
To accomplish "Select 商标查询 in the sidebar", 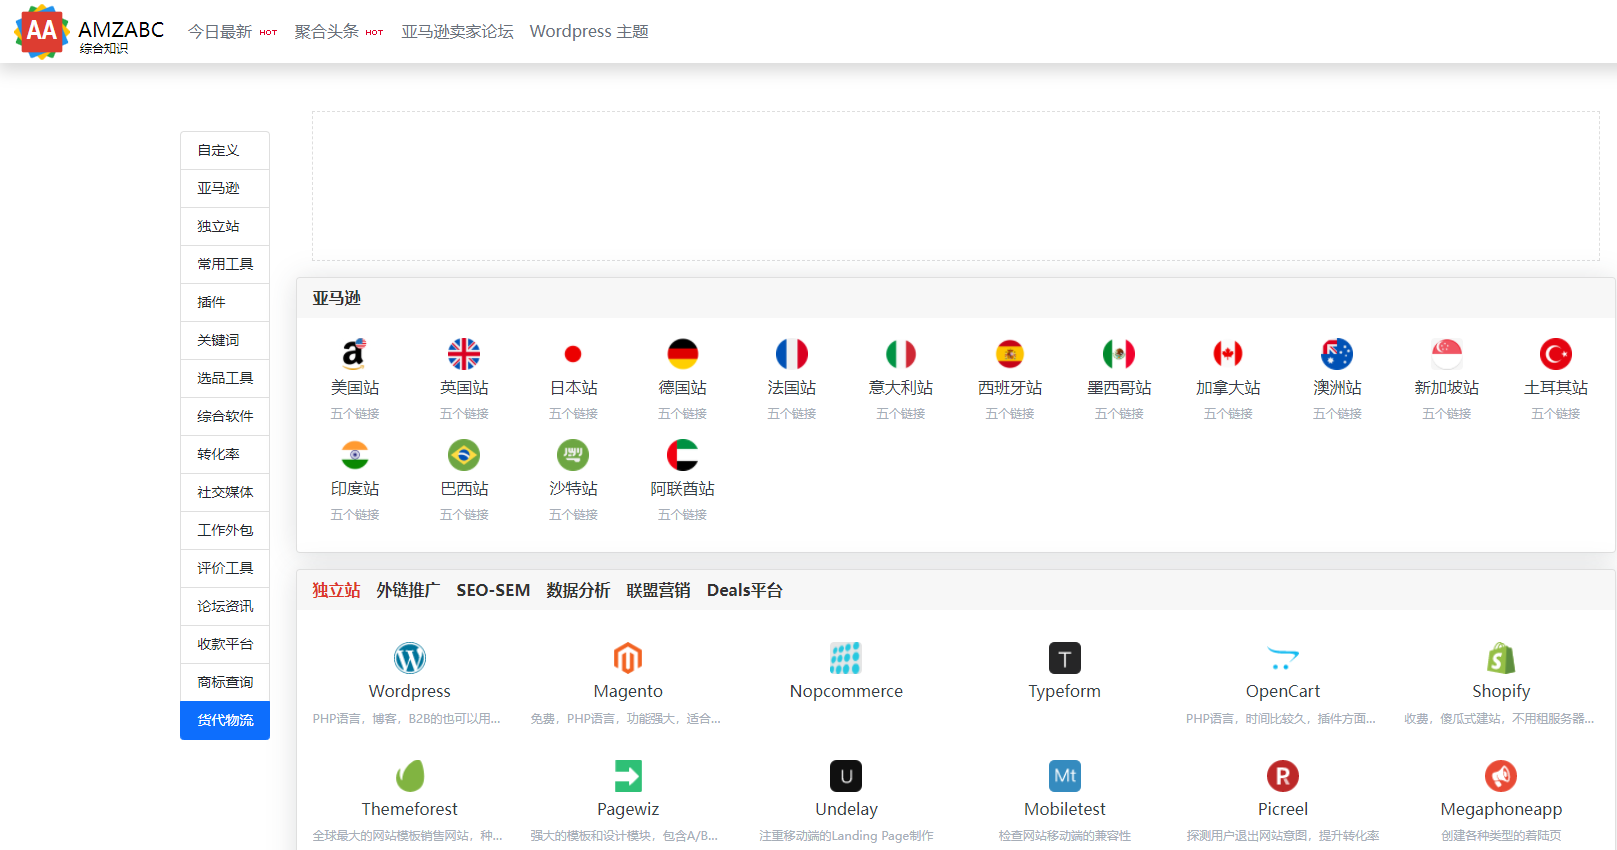I will coord(225,683).
